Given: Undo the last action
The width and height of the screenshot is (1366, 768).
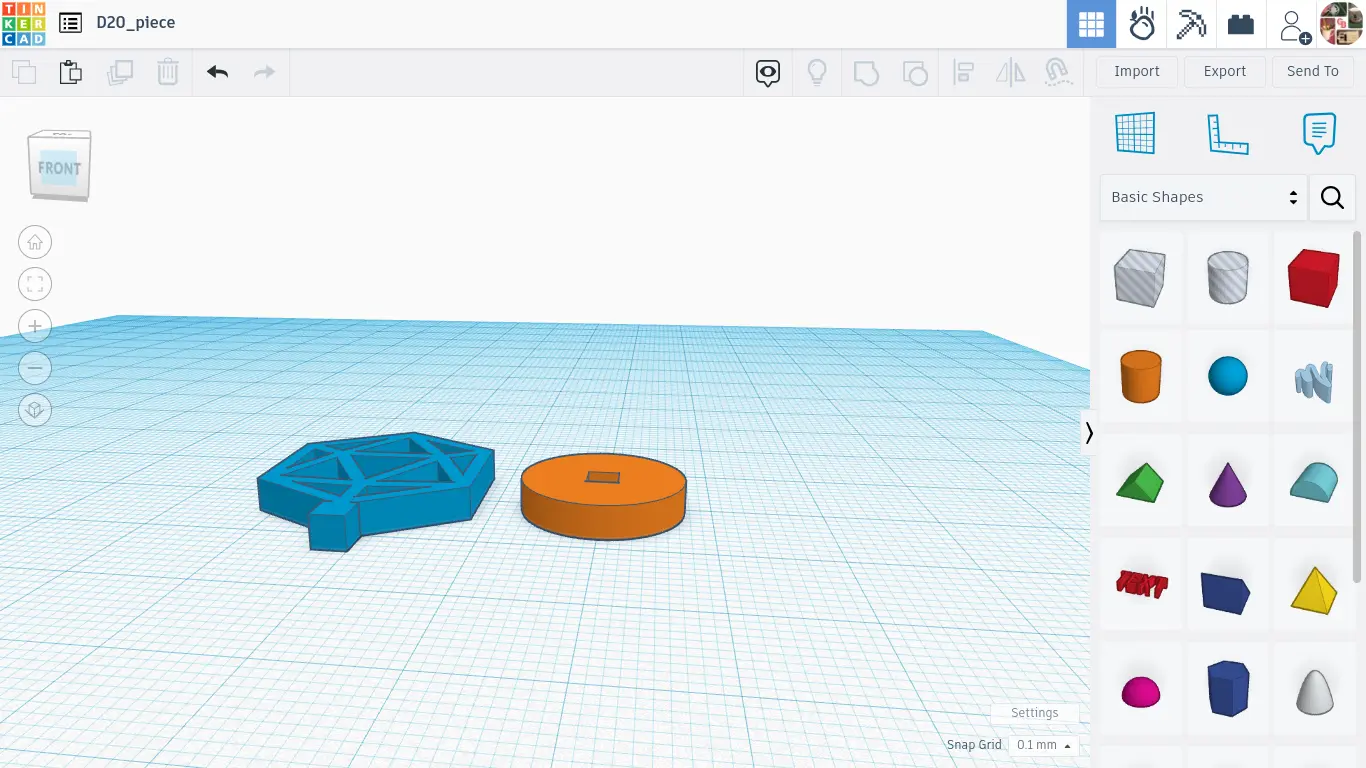Looking at the screenshot, I should [217, 72].
